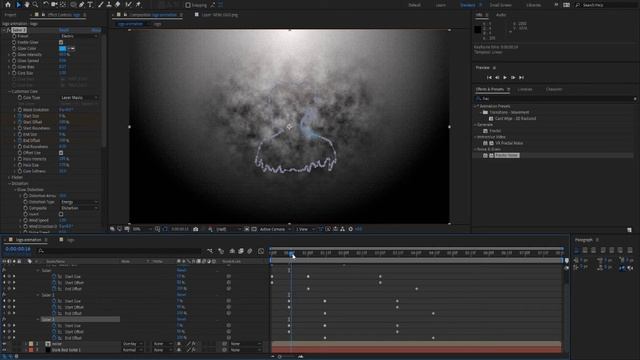The width and height of the screenshot is (640, 360).
Task: Open the Distortion Type dropdown showing Energy
Action: point(79,202)
